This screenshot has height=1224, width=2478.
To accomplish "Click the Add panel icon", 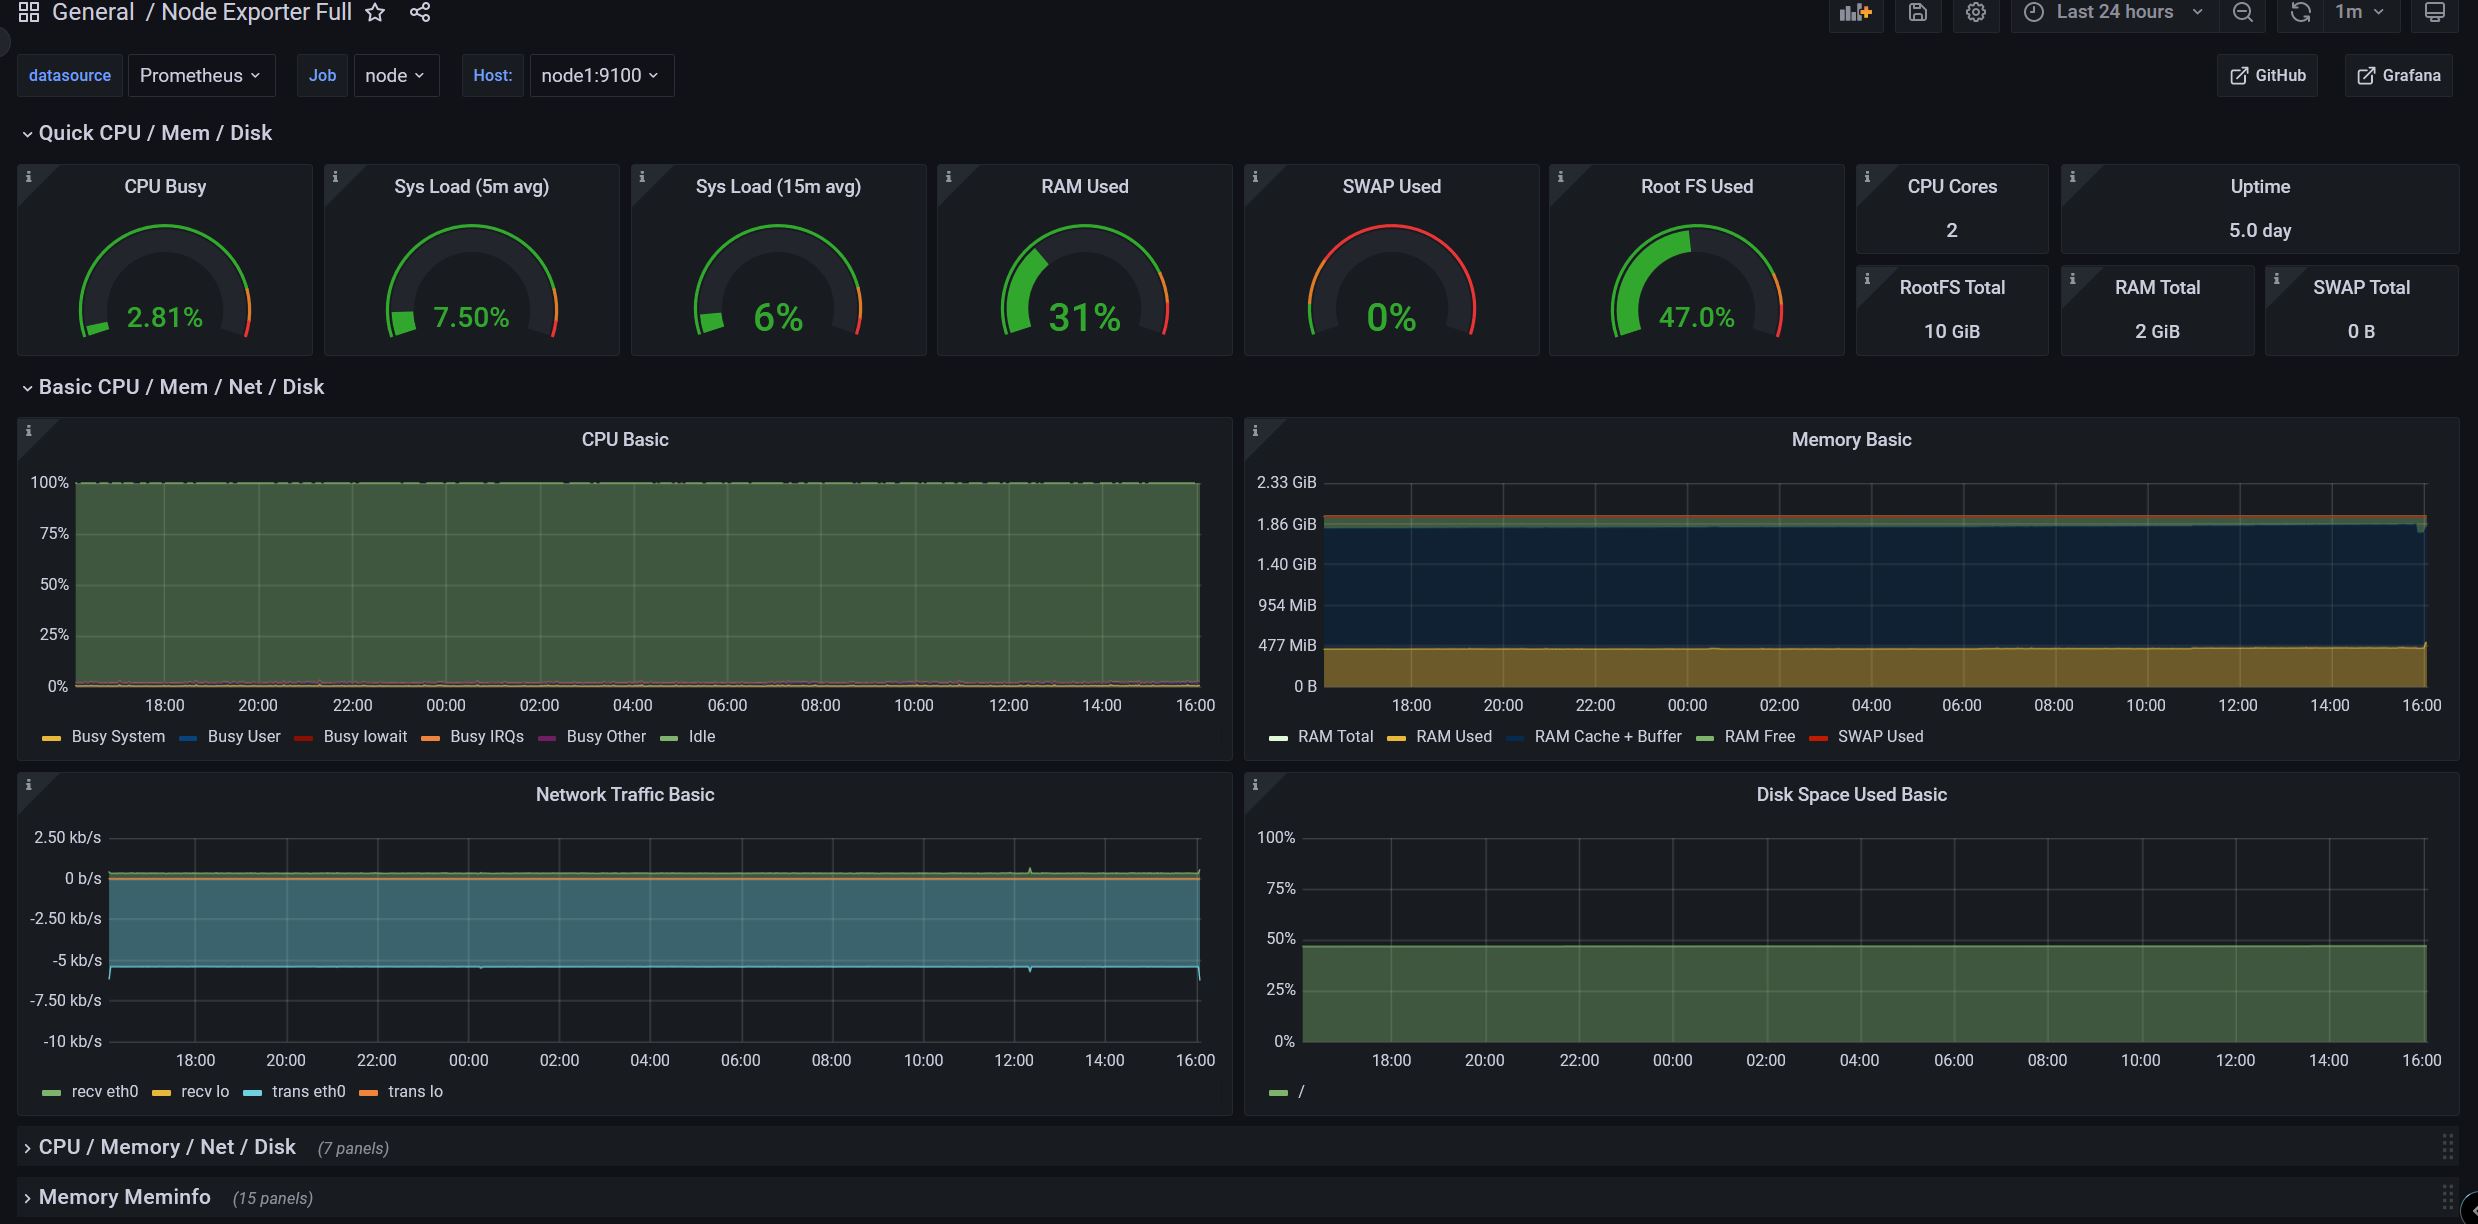I will (x=1855, y=12).
